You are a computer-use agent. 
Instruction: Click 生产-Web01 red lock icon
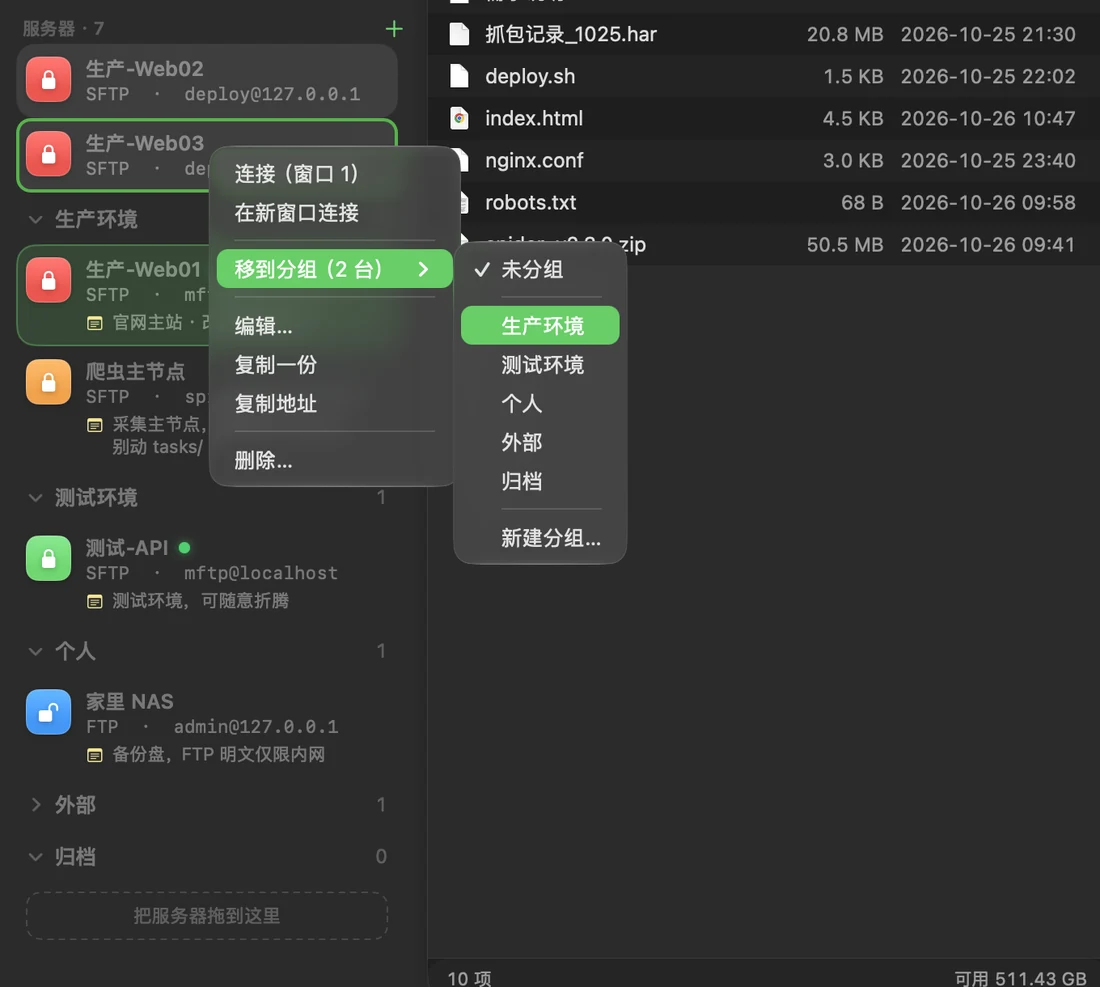pyautogui.click(x=48, y=281)
